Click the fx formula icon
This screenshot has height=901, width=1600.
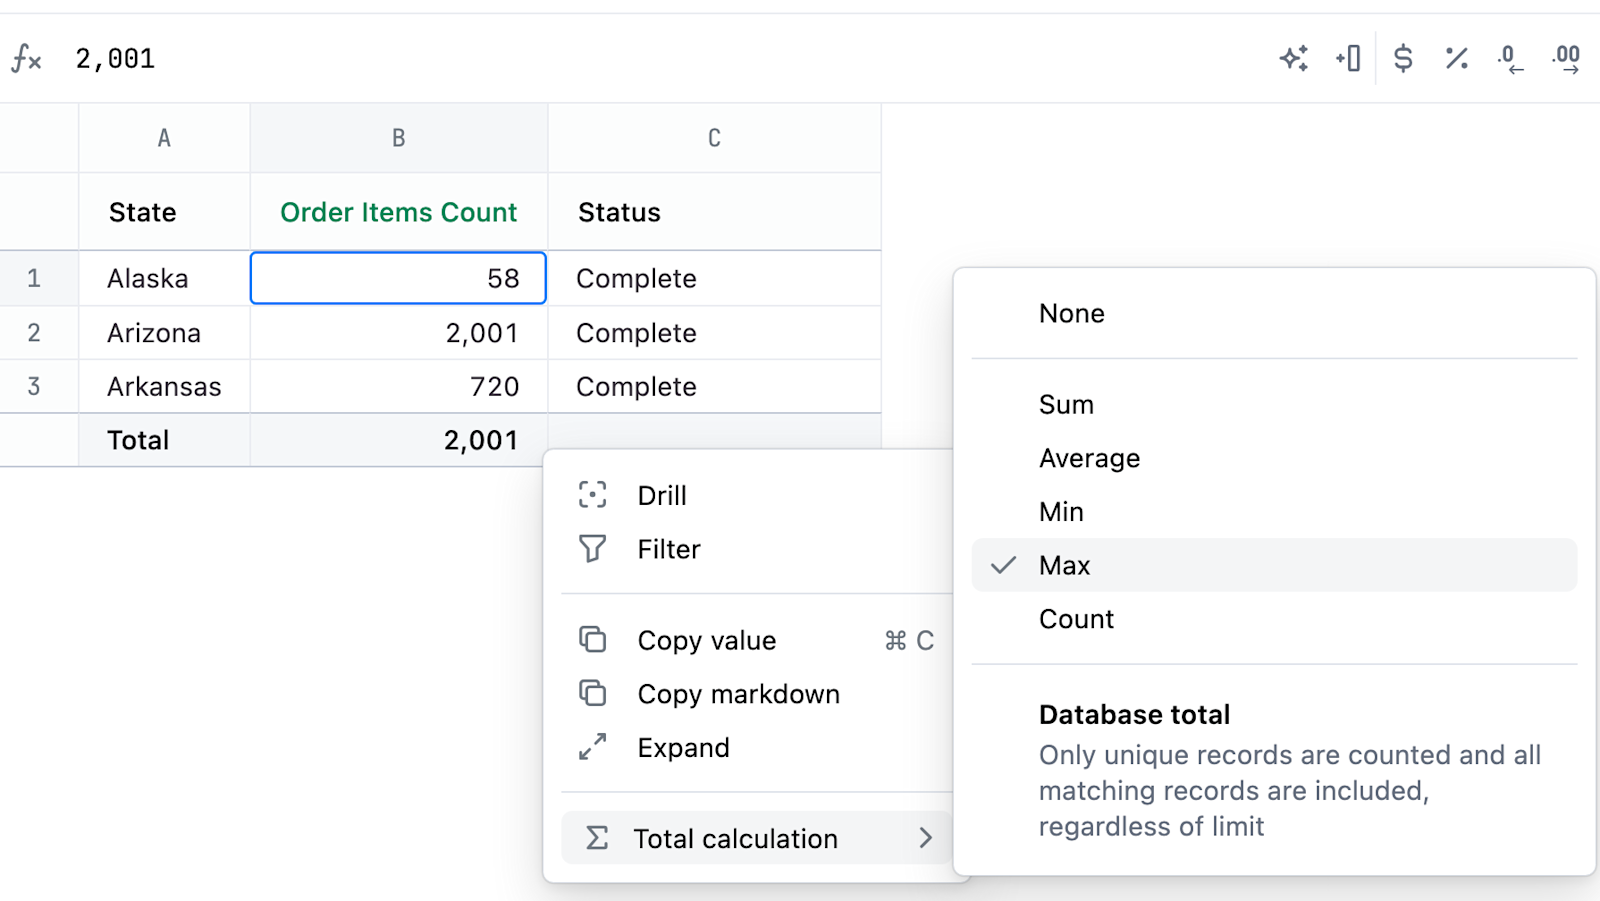point(26,59)
